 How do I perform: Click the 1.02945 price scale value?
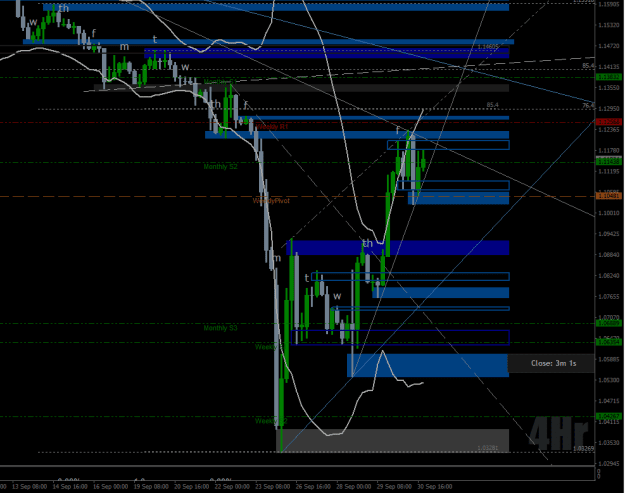(609, 464)
